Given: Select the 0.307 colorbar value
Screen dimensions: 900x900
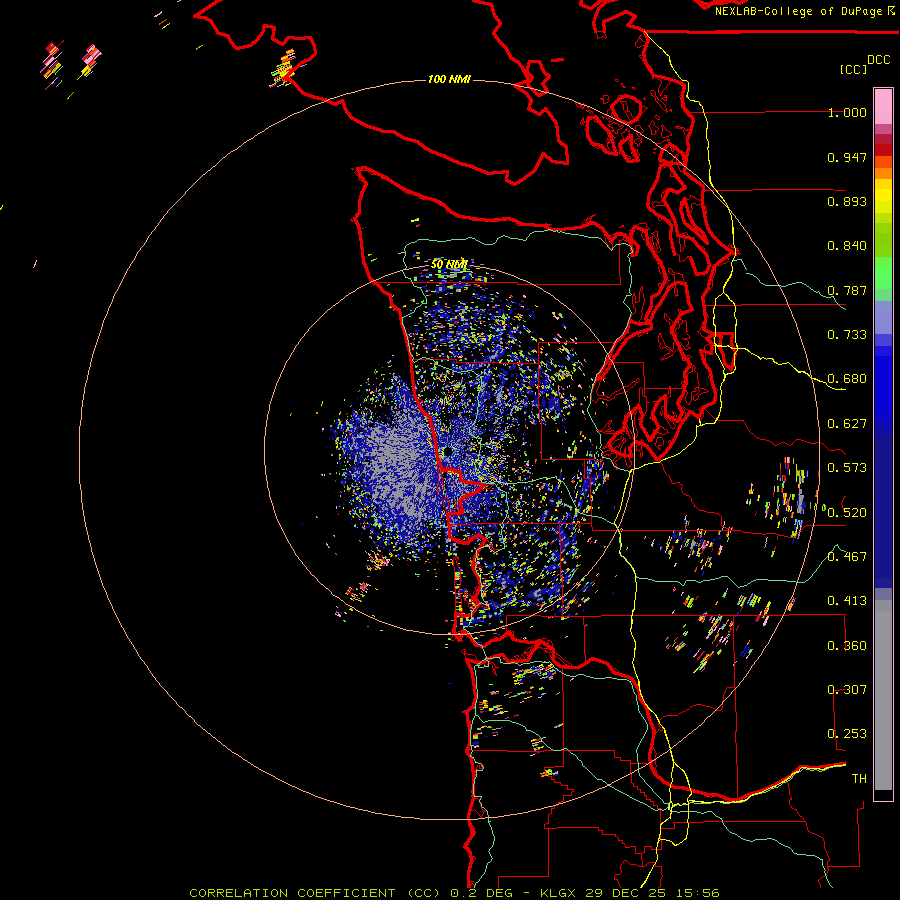Looking at the screenshot, I should [x=847, y=690].
